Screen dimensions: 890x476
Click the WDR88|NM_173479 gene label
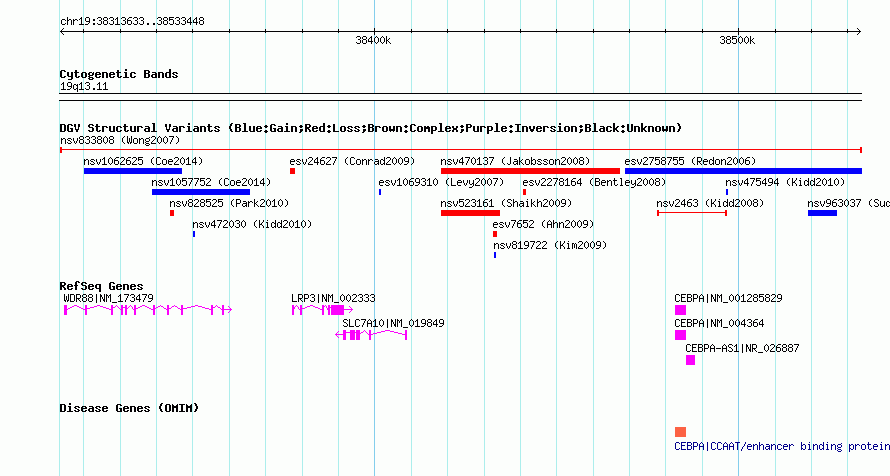coord(108,298)
